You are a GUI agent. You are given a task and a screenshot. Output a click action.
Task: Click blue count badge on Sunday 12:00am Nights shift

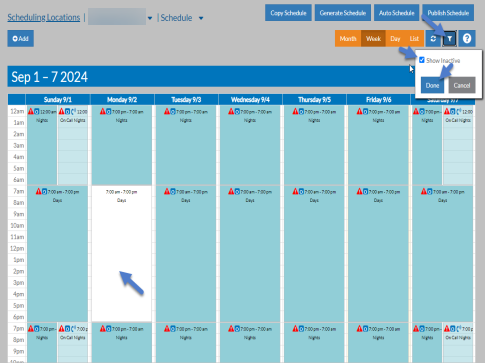(37, 111)
